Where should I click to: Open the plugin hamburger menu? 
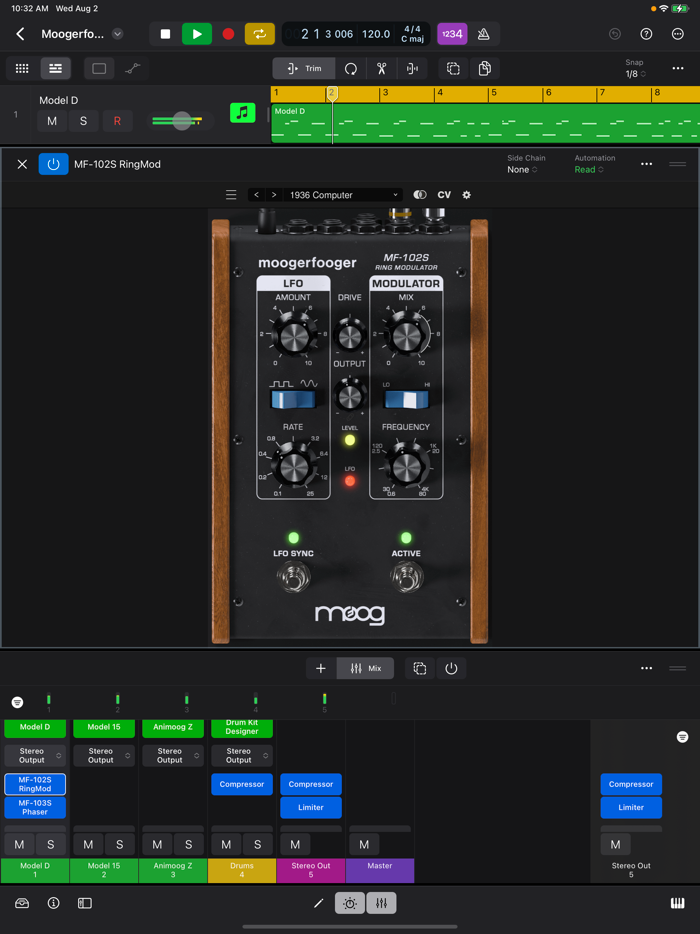pos(231,195)
